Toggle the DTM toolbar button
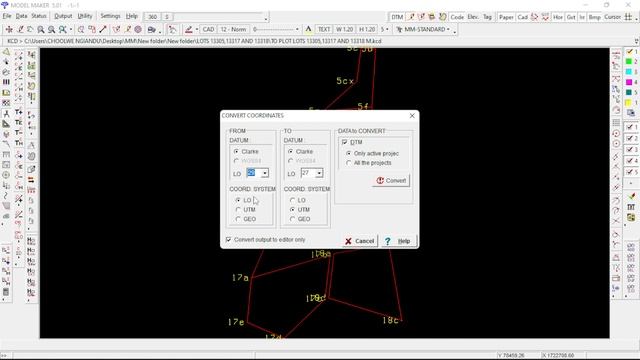The image size is (640, 360). click(x=397, y=17)
